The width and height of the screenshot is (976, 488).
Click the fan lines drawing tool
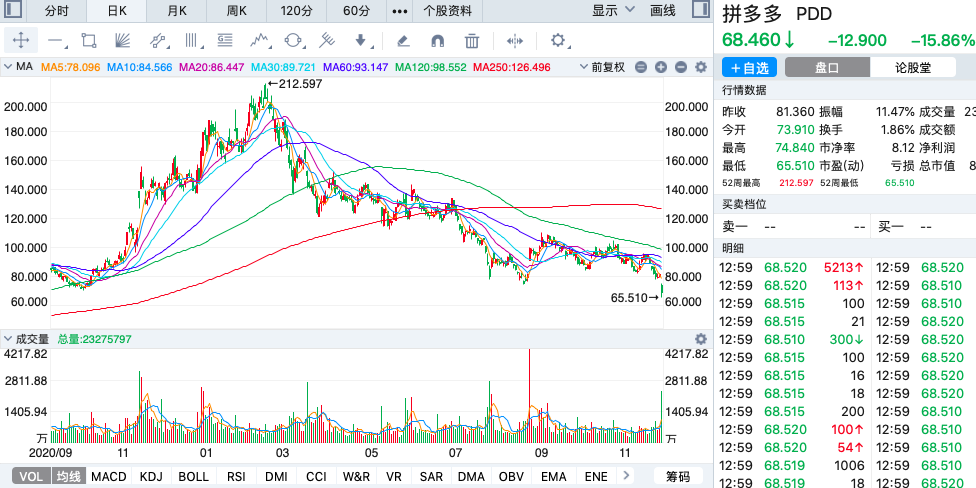point(123,41)
